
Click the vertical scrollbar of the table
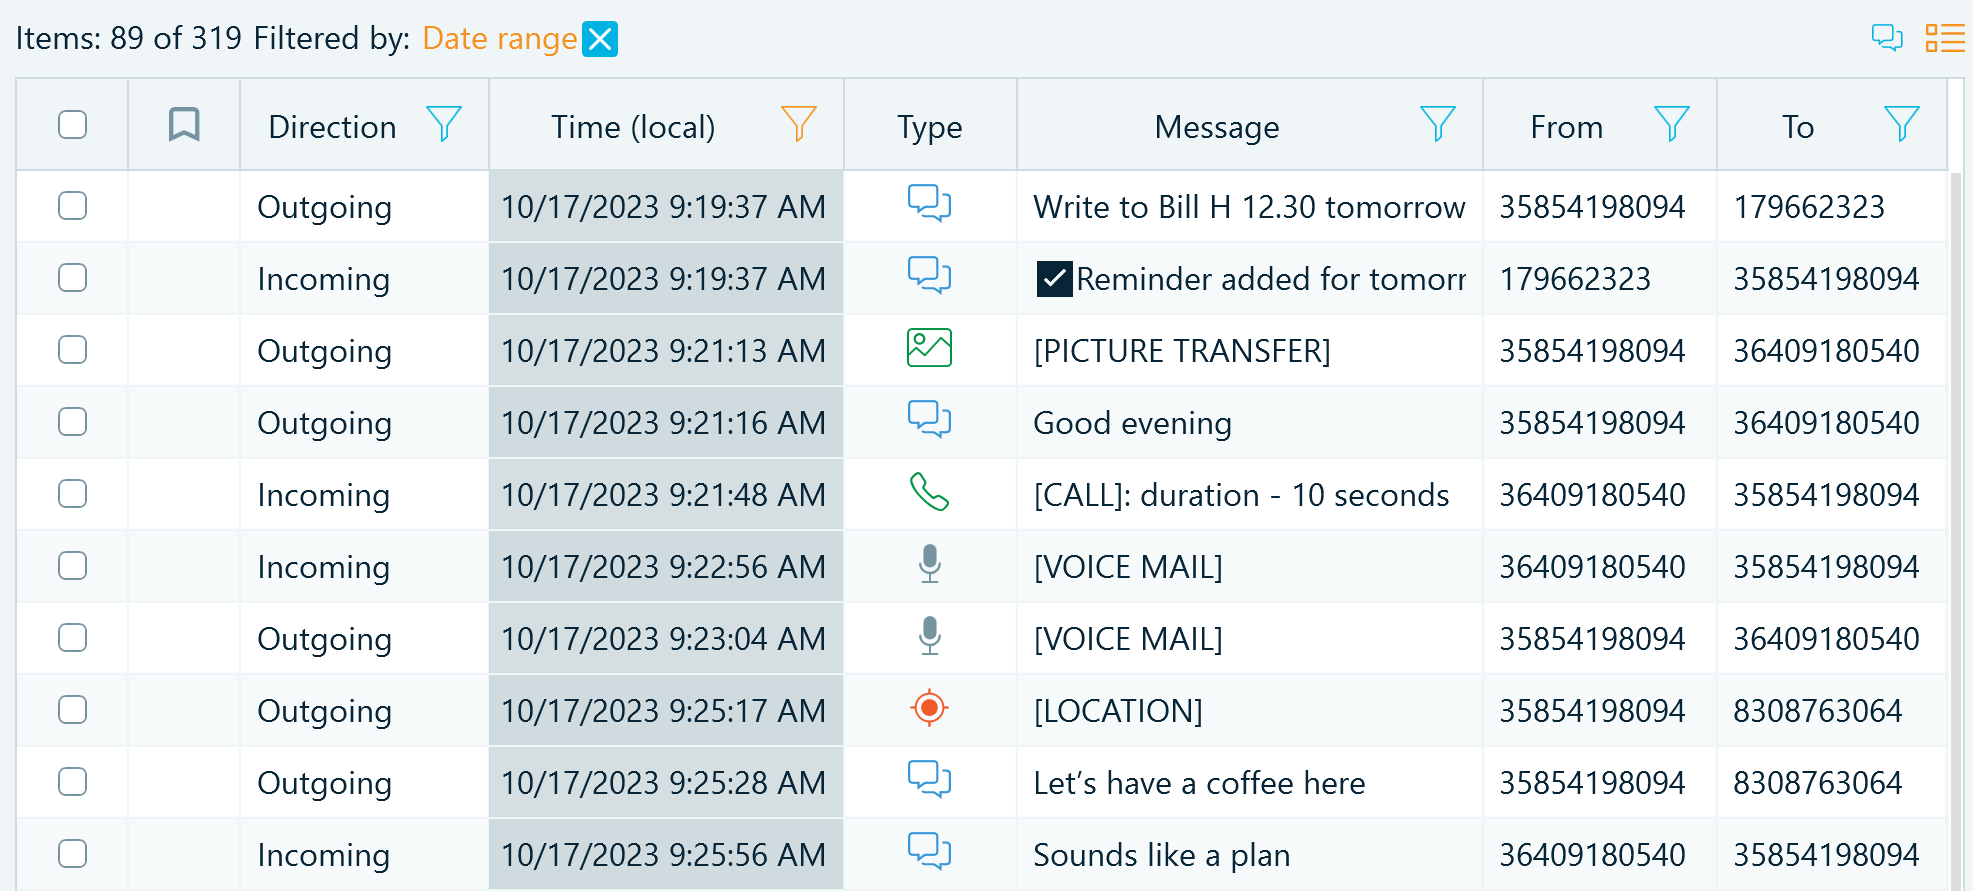point(1958,500)
